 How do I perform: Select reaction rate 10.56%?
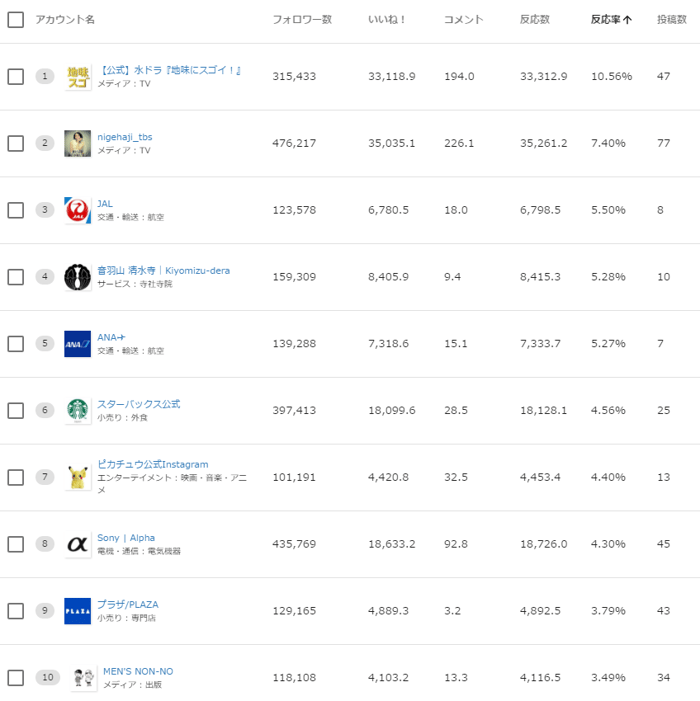[x=611, y=76]
